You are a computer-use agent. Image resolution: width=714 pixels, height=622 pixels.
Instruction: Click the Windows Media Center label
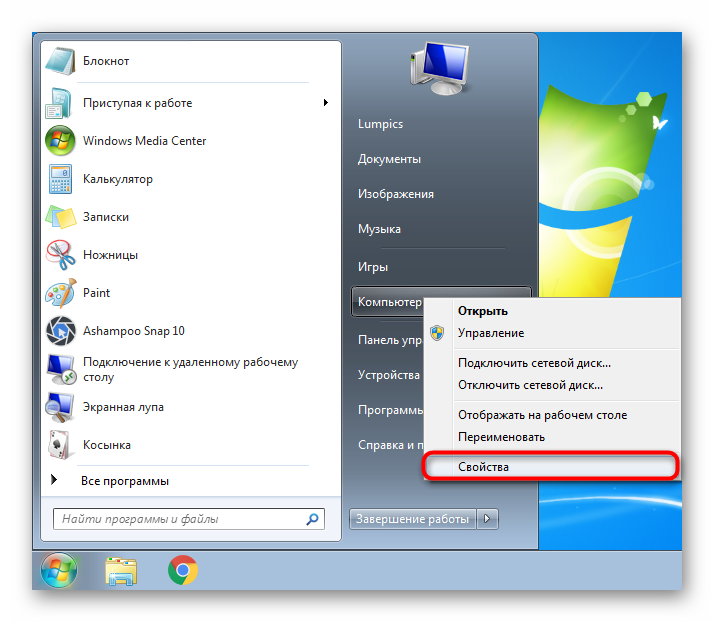point(144,141)
